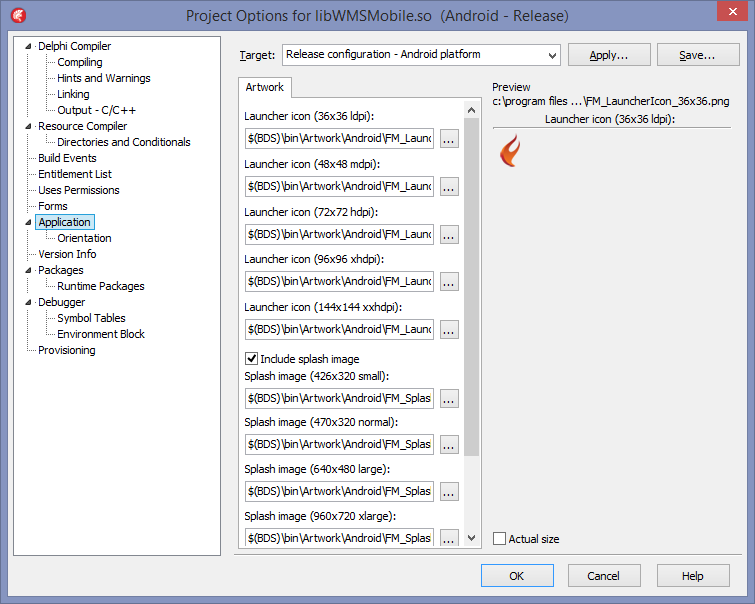
Task: Open Help for project options
Action: tap(693, 576)
